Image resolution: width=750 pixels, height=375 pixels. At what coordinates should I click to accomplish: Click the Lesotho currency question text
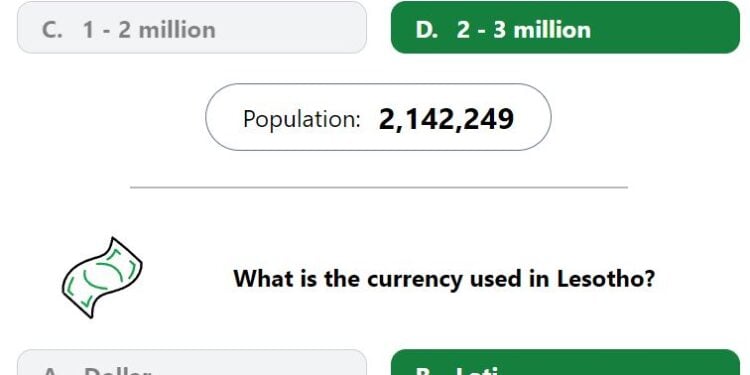pos(444,278)
